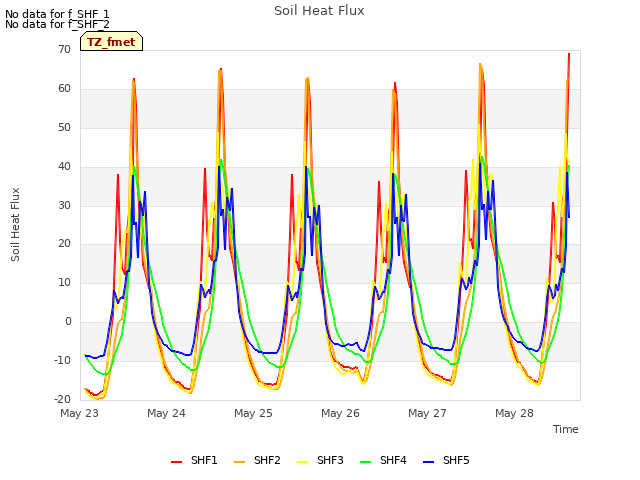
Task: Click the May 23 x-axis tick label
Action: tap(79, 413)
